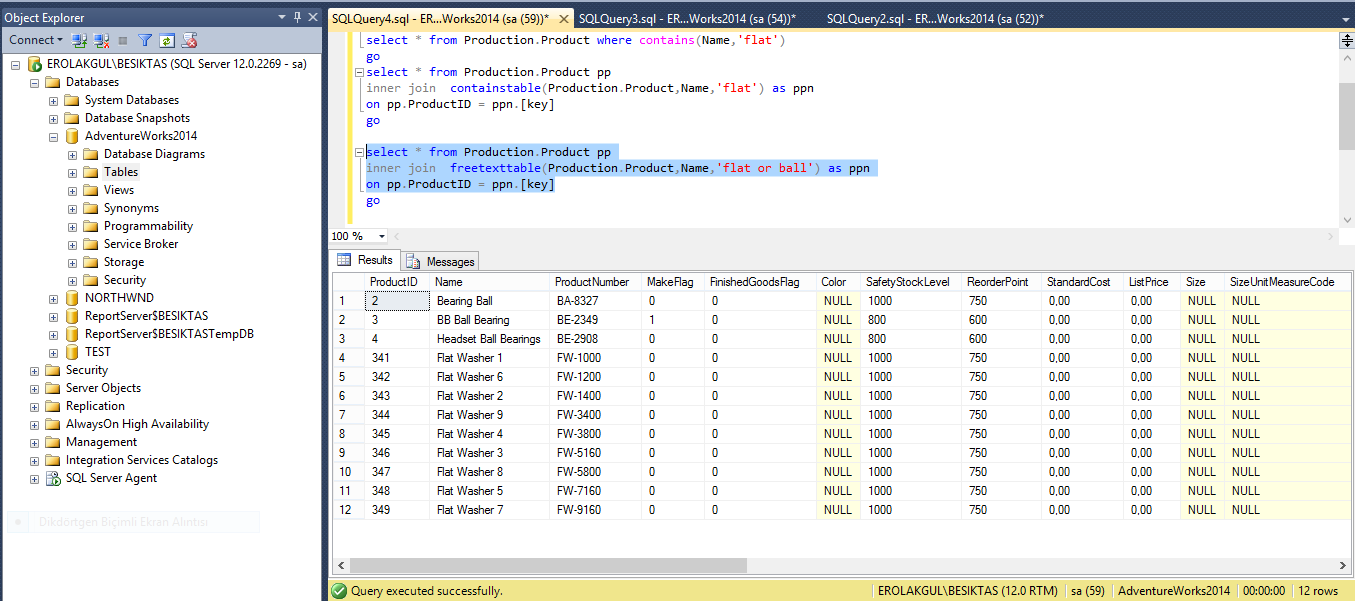
Task: Expand the Tables folder node
Action: 73,172
